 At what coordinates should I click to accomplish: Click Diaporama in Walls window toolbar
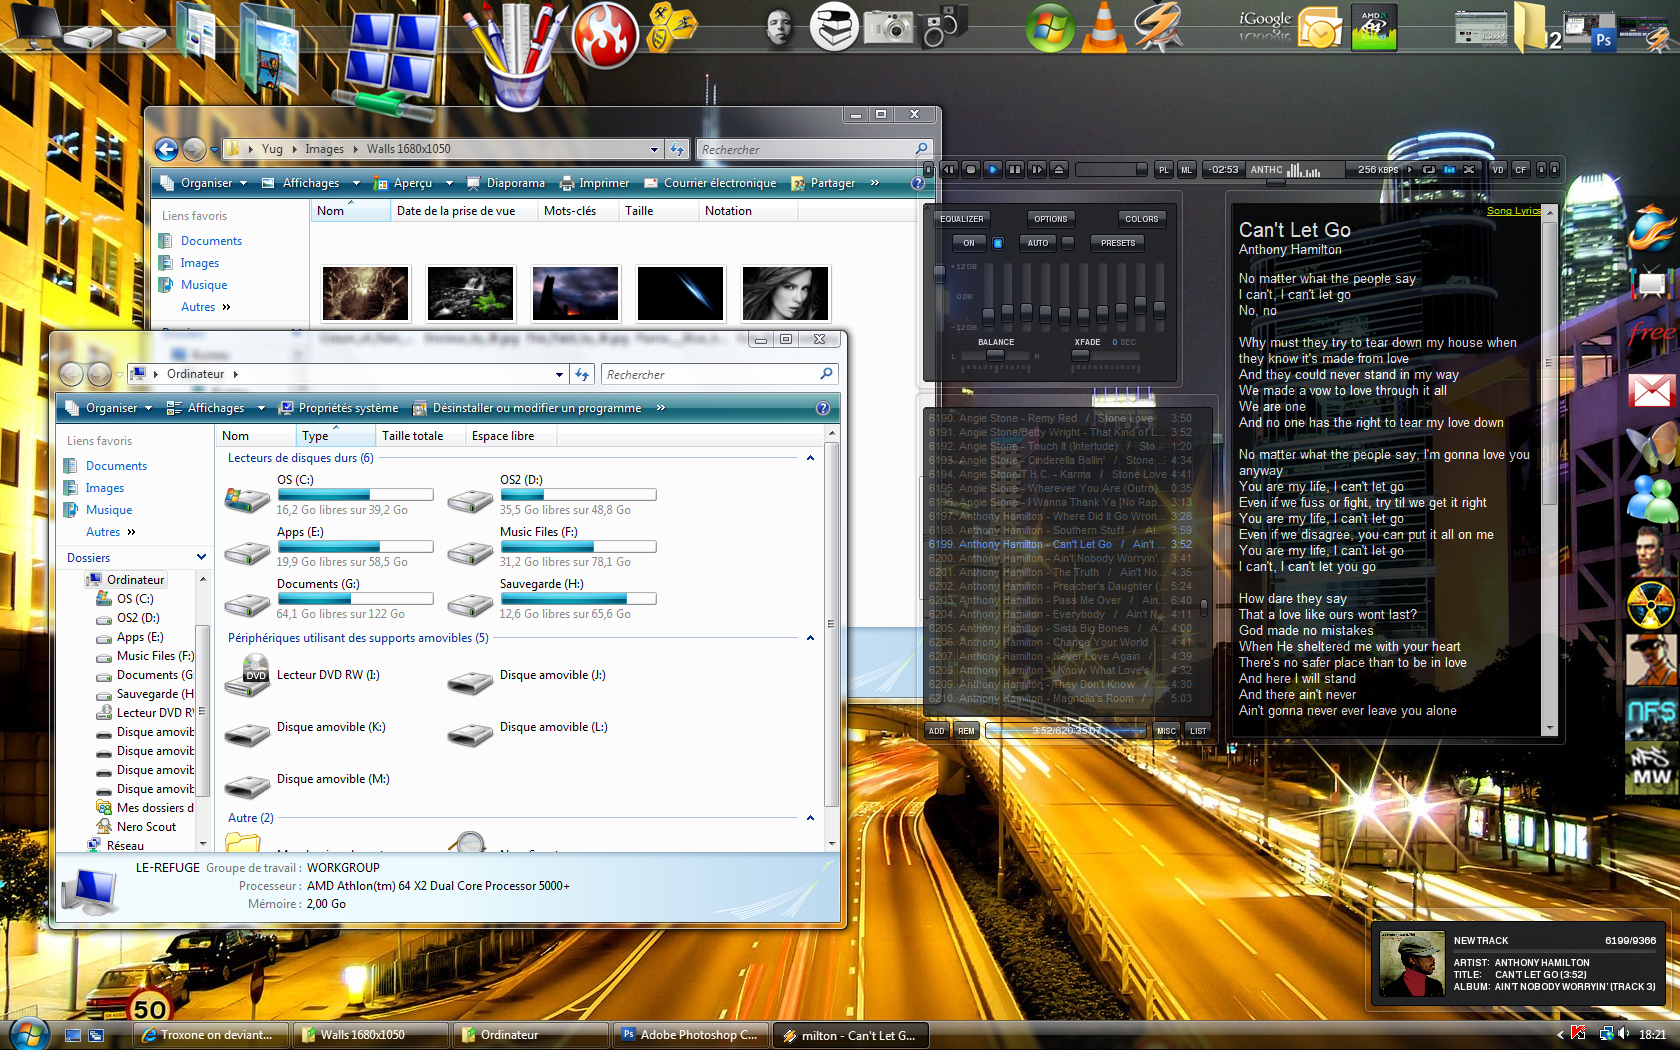click(506, 183)
